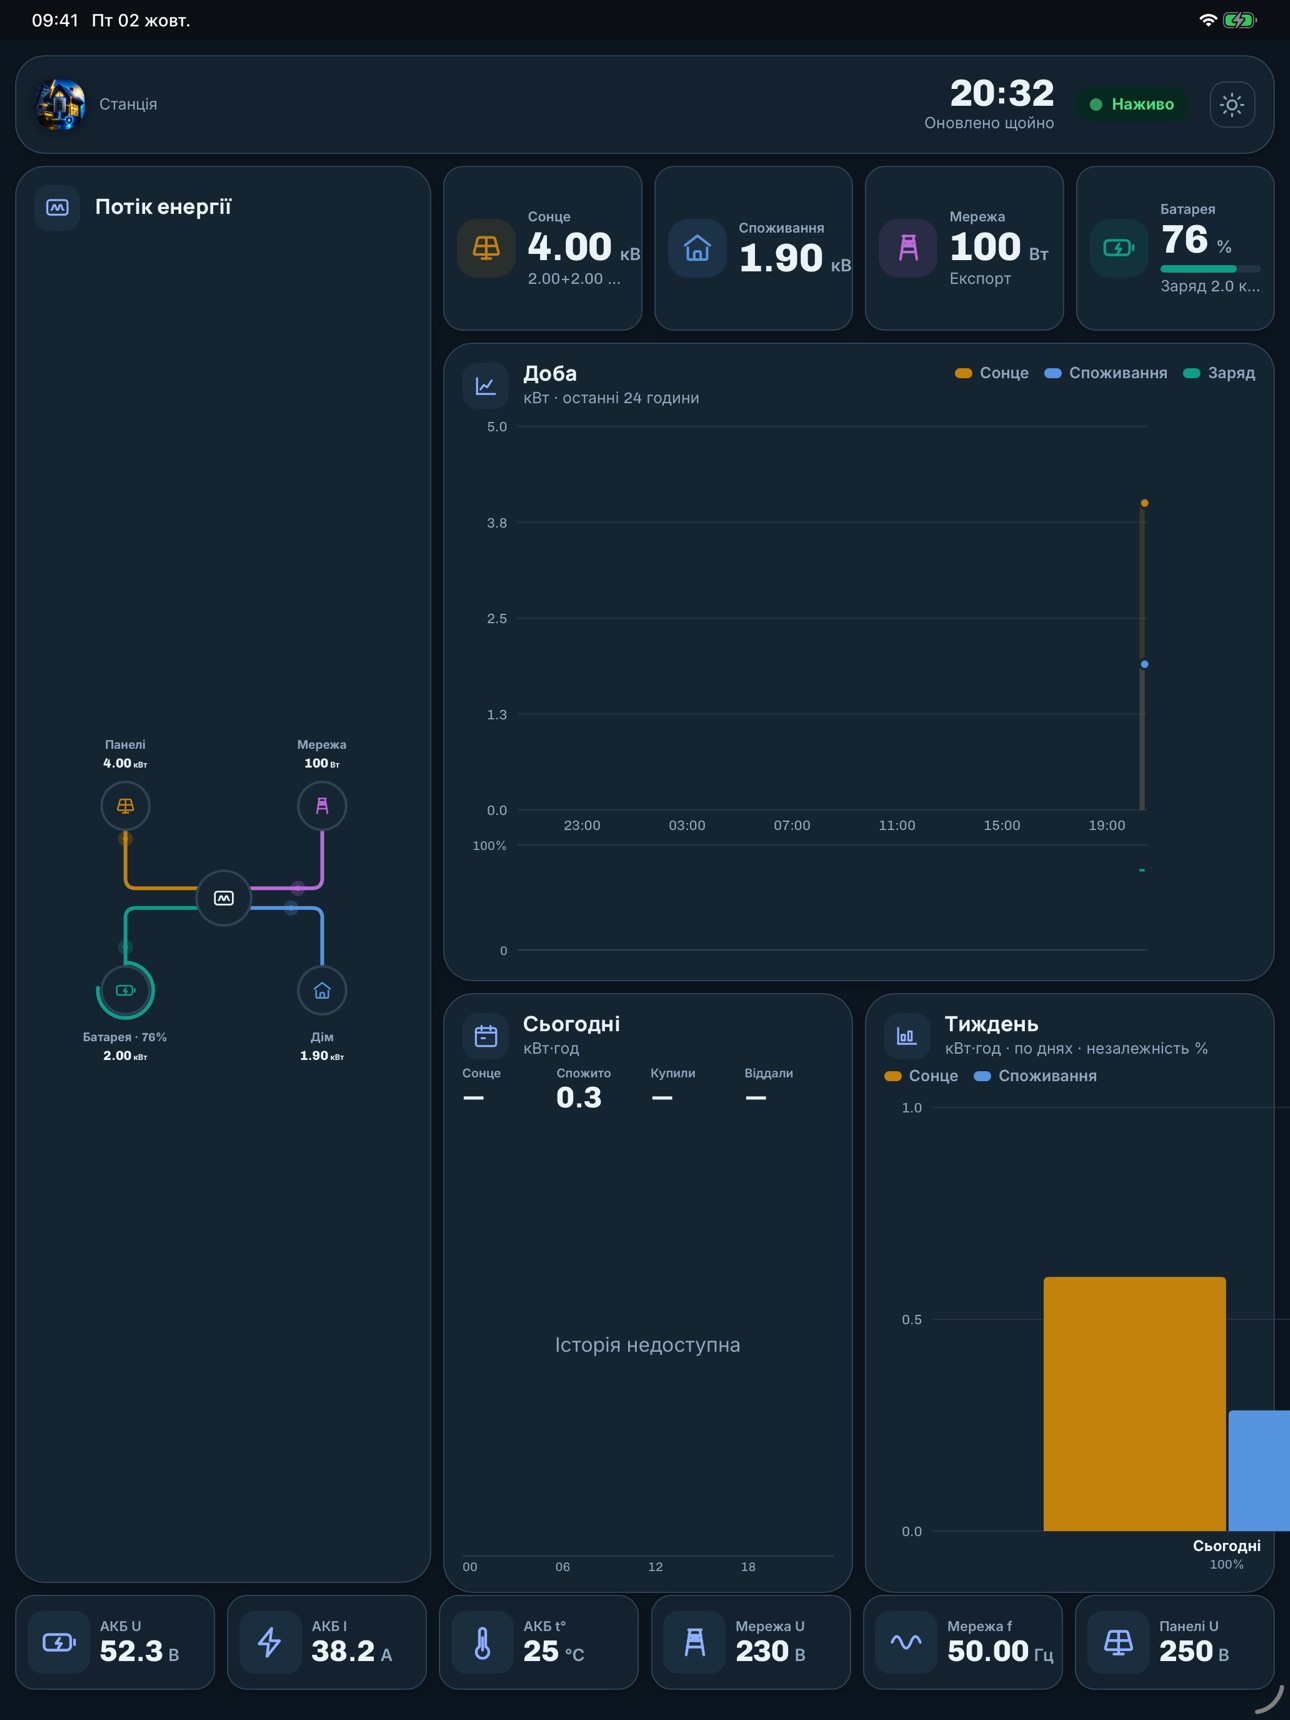The width and height of the screenshot is (1290, 1720).
Task: Tap the line chart icon beside Доба
Action: [x=485, y=385]
